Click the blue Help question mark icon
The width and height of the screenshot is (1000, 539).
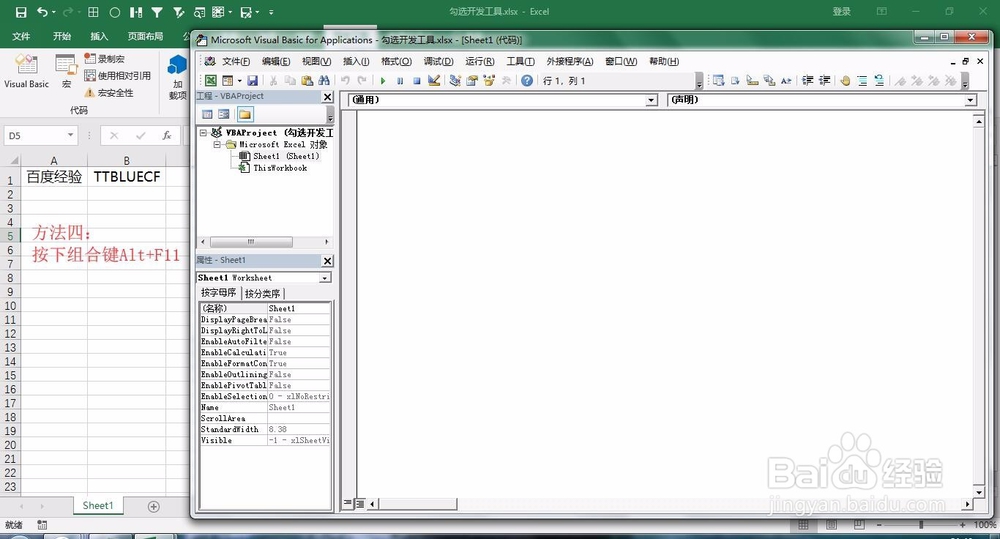point(527,80)
